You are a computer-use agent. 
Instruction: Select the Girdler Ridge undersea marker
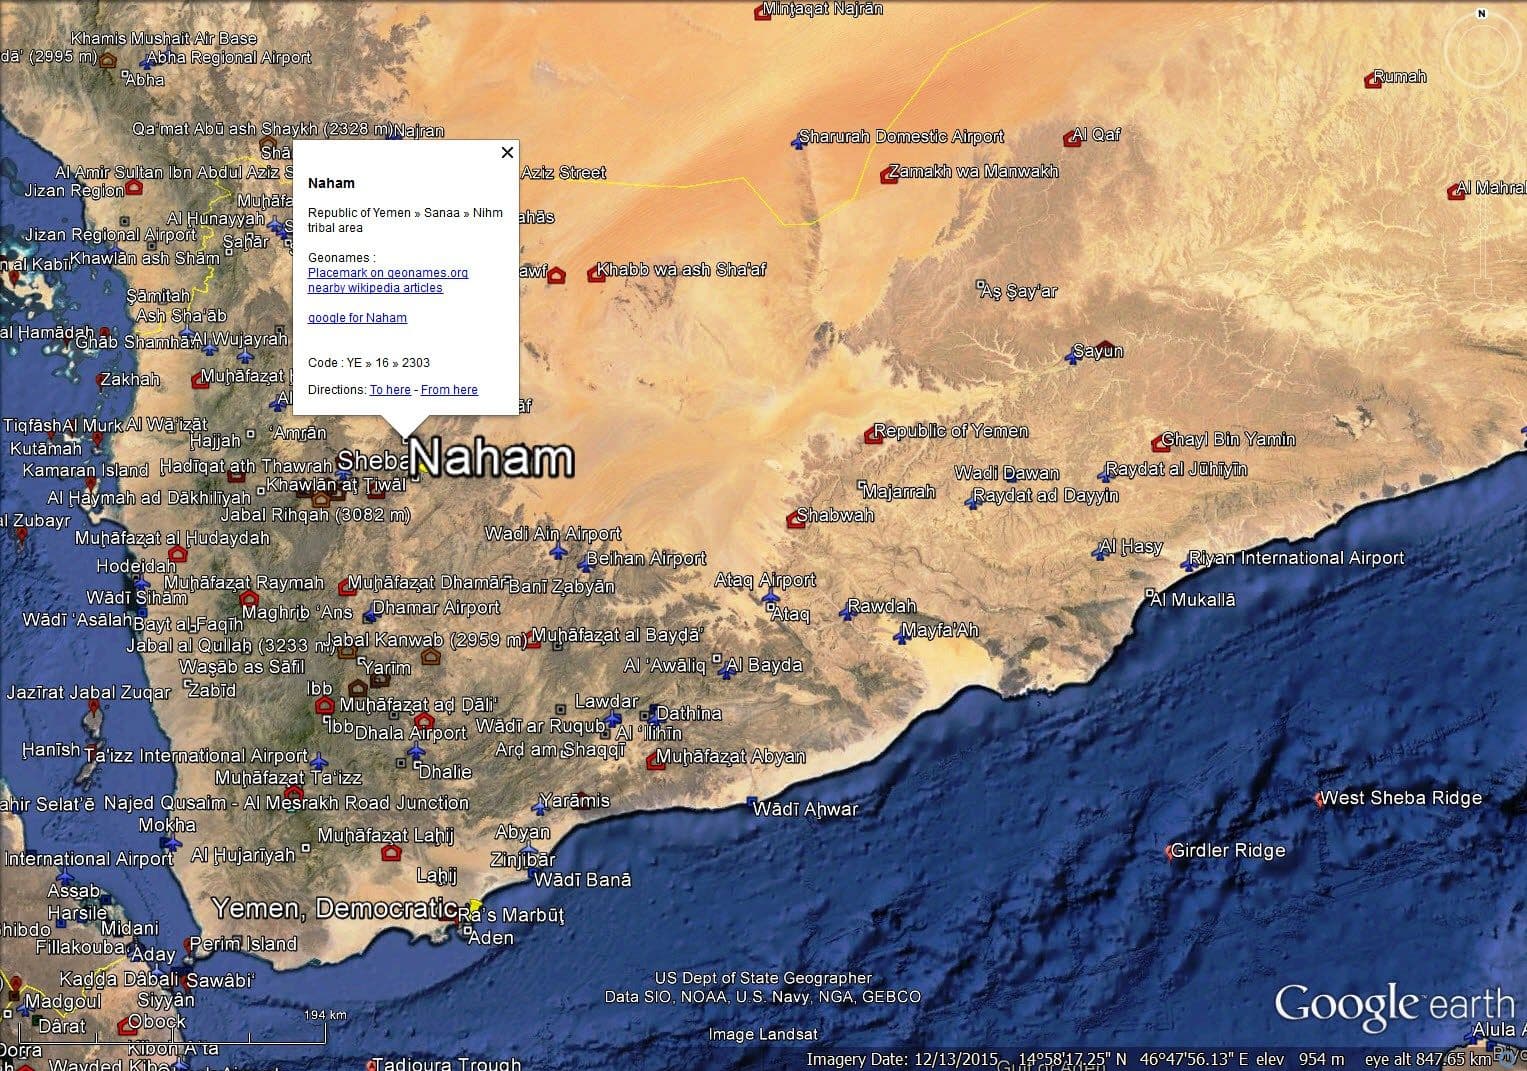click(x=1169, y=853)
